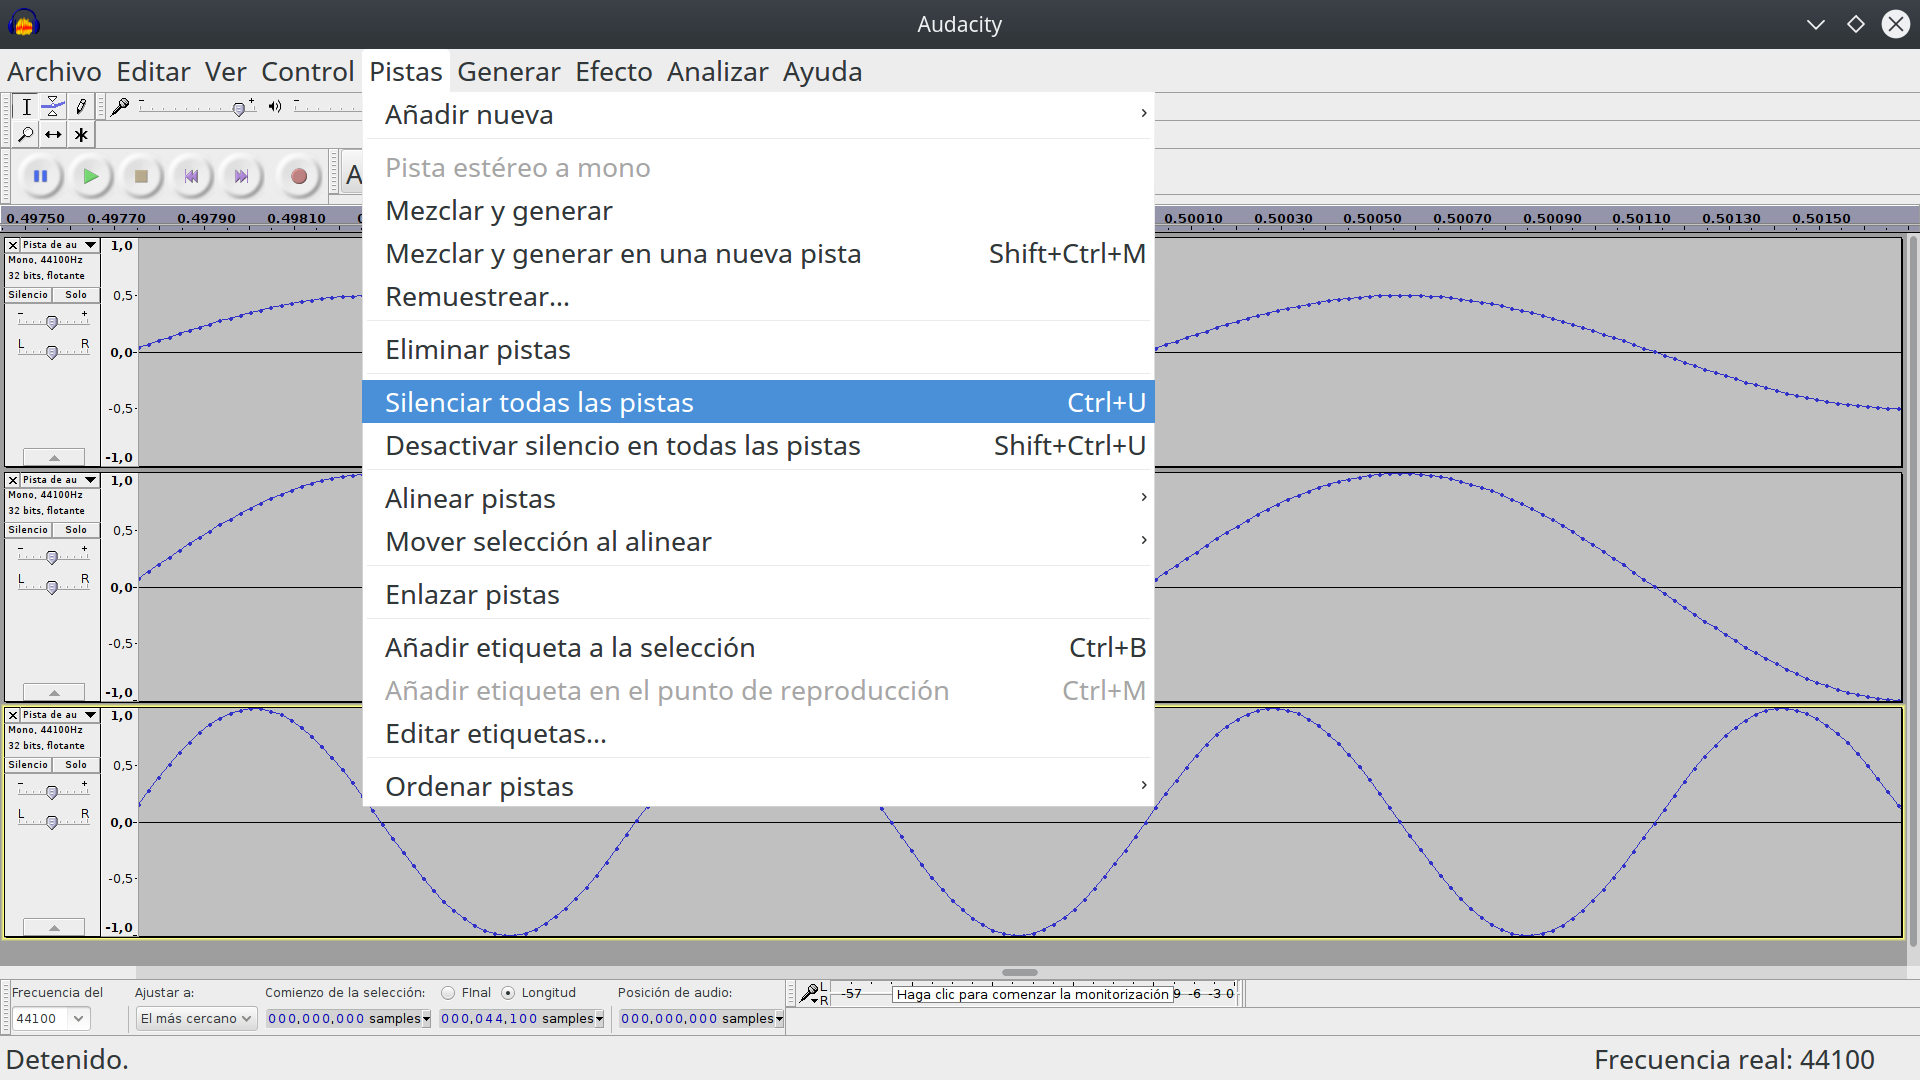Close the first track with its X
Viewport: 1920px width, 1080px height.
(13, 245)
